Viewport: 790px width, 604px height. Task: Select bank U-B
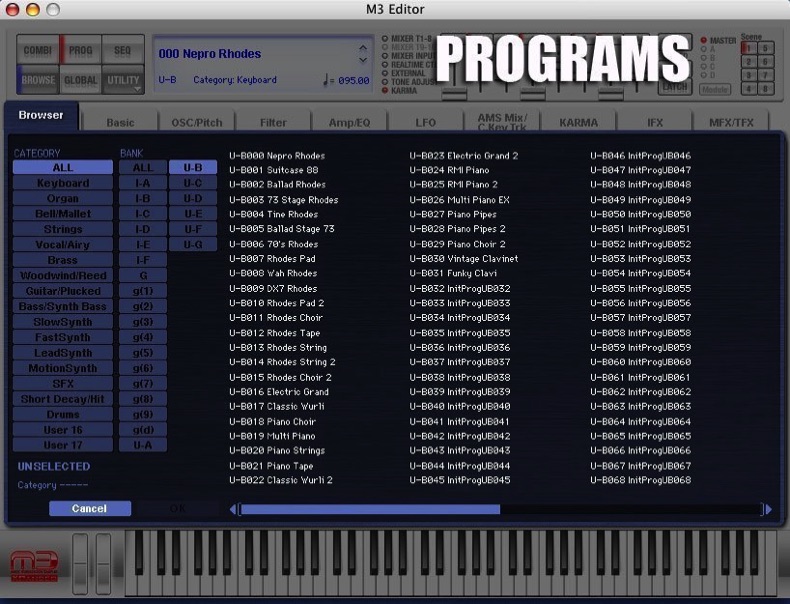[193, 167]
